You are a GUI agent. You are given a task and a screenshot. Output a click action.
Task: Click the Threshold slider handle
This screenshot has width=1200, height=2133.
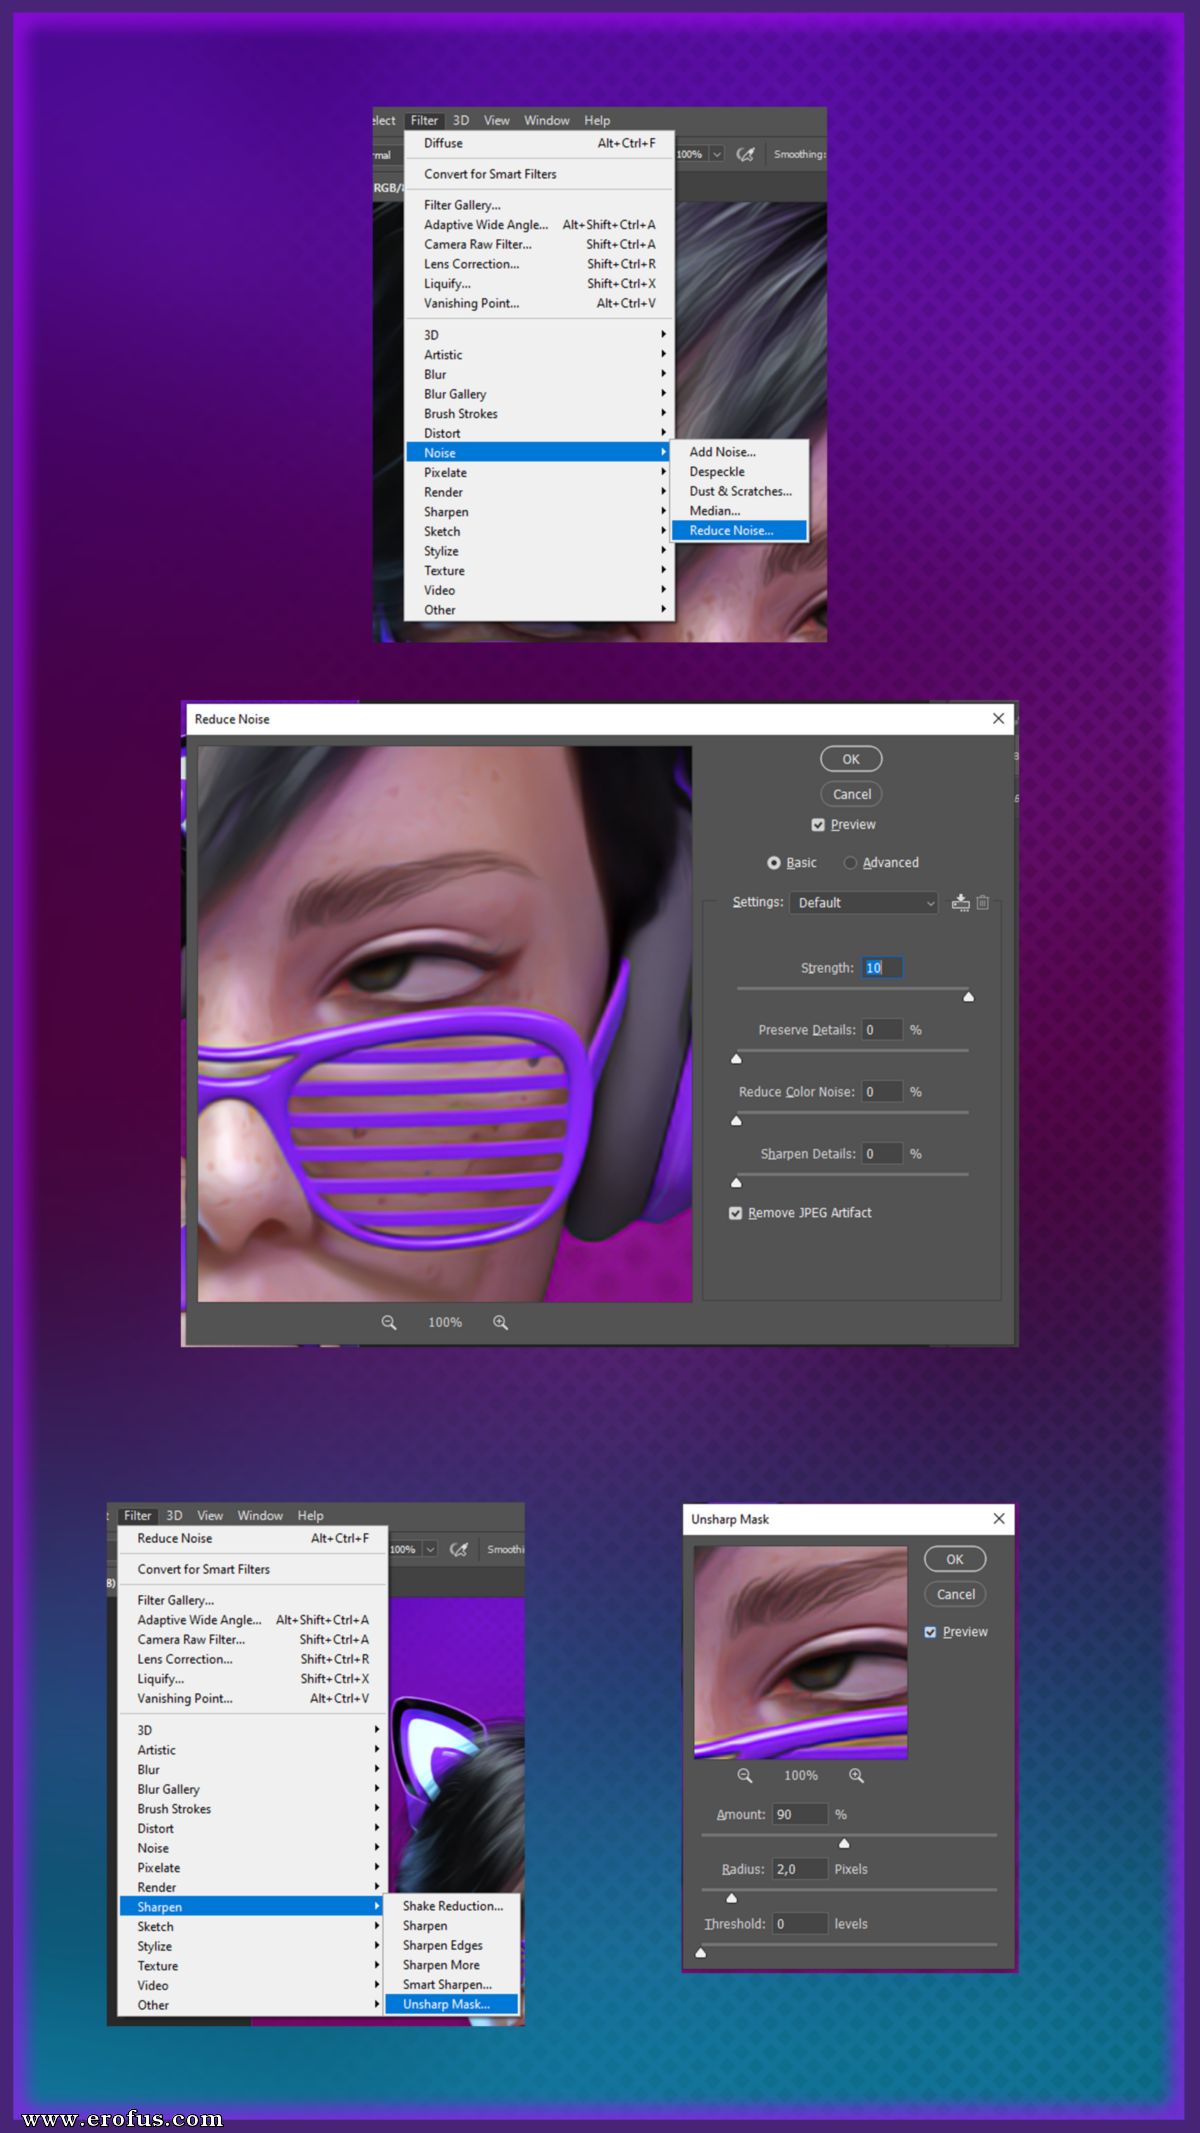coord(701,1952)
